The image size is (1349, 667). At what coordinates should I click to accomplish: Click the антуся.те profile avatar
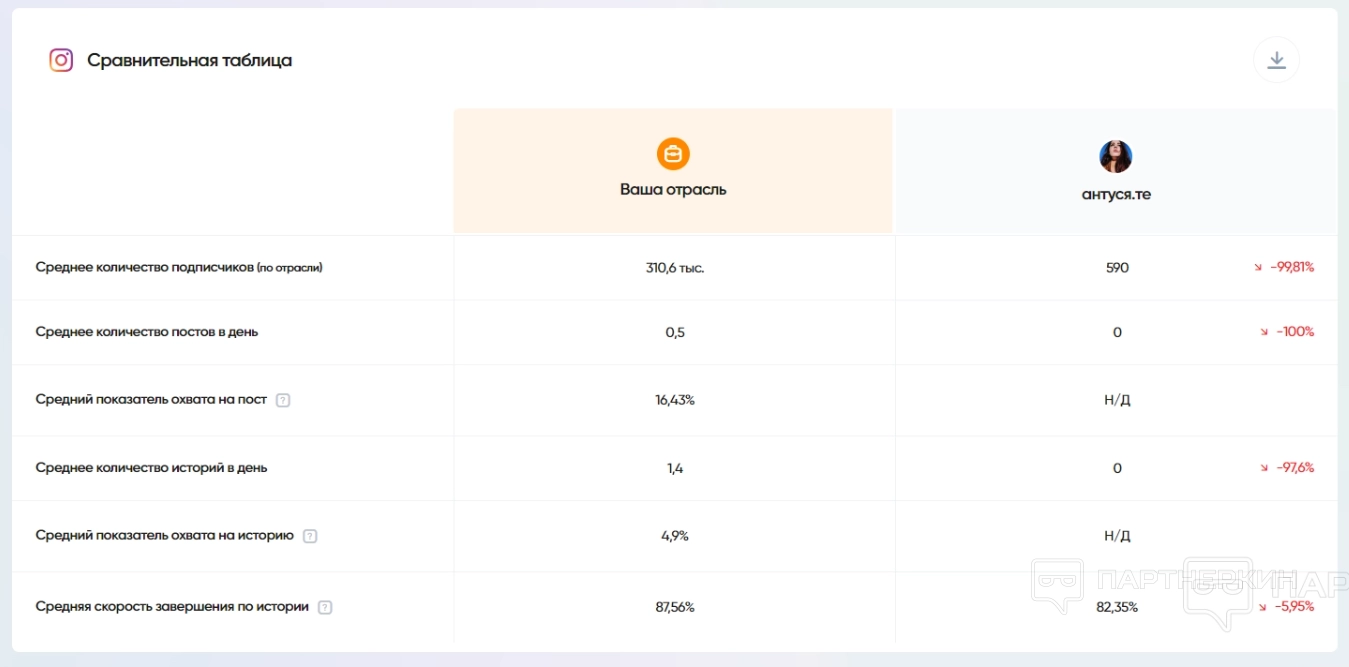click(1115, 157)
